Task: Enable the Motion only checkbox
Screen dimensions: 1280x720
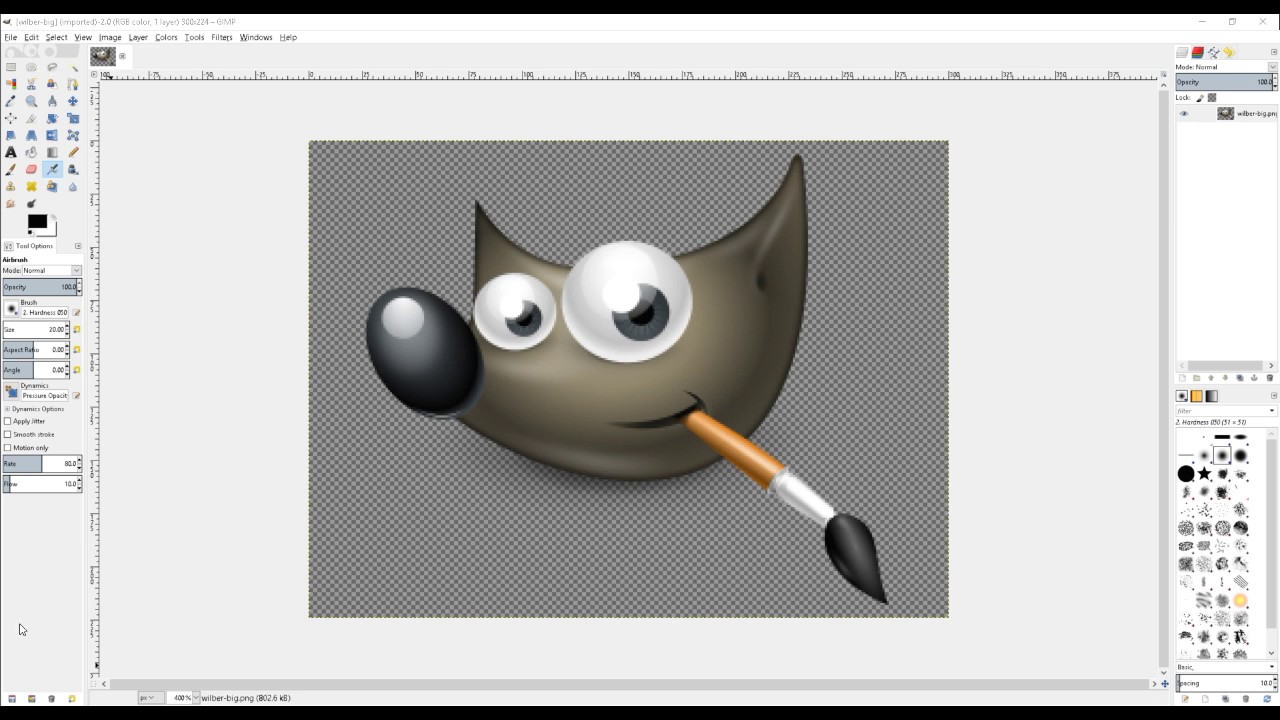Action: (8, 447)
